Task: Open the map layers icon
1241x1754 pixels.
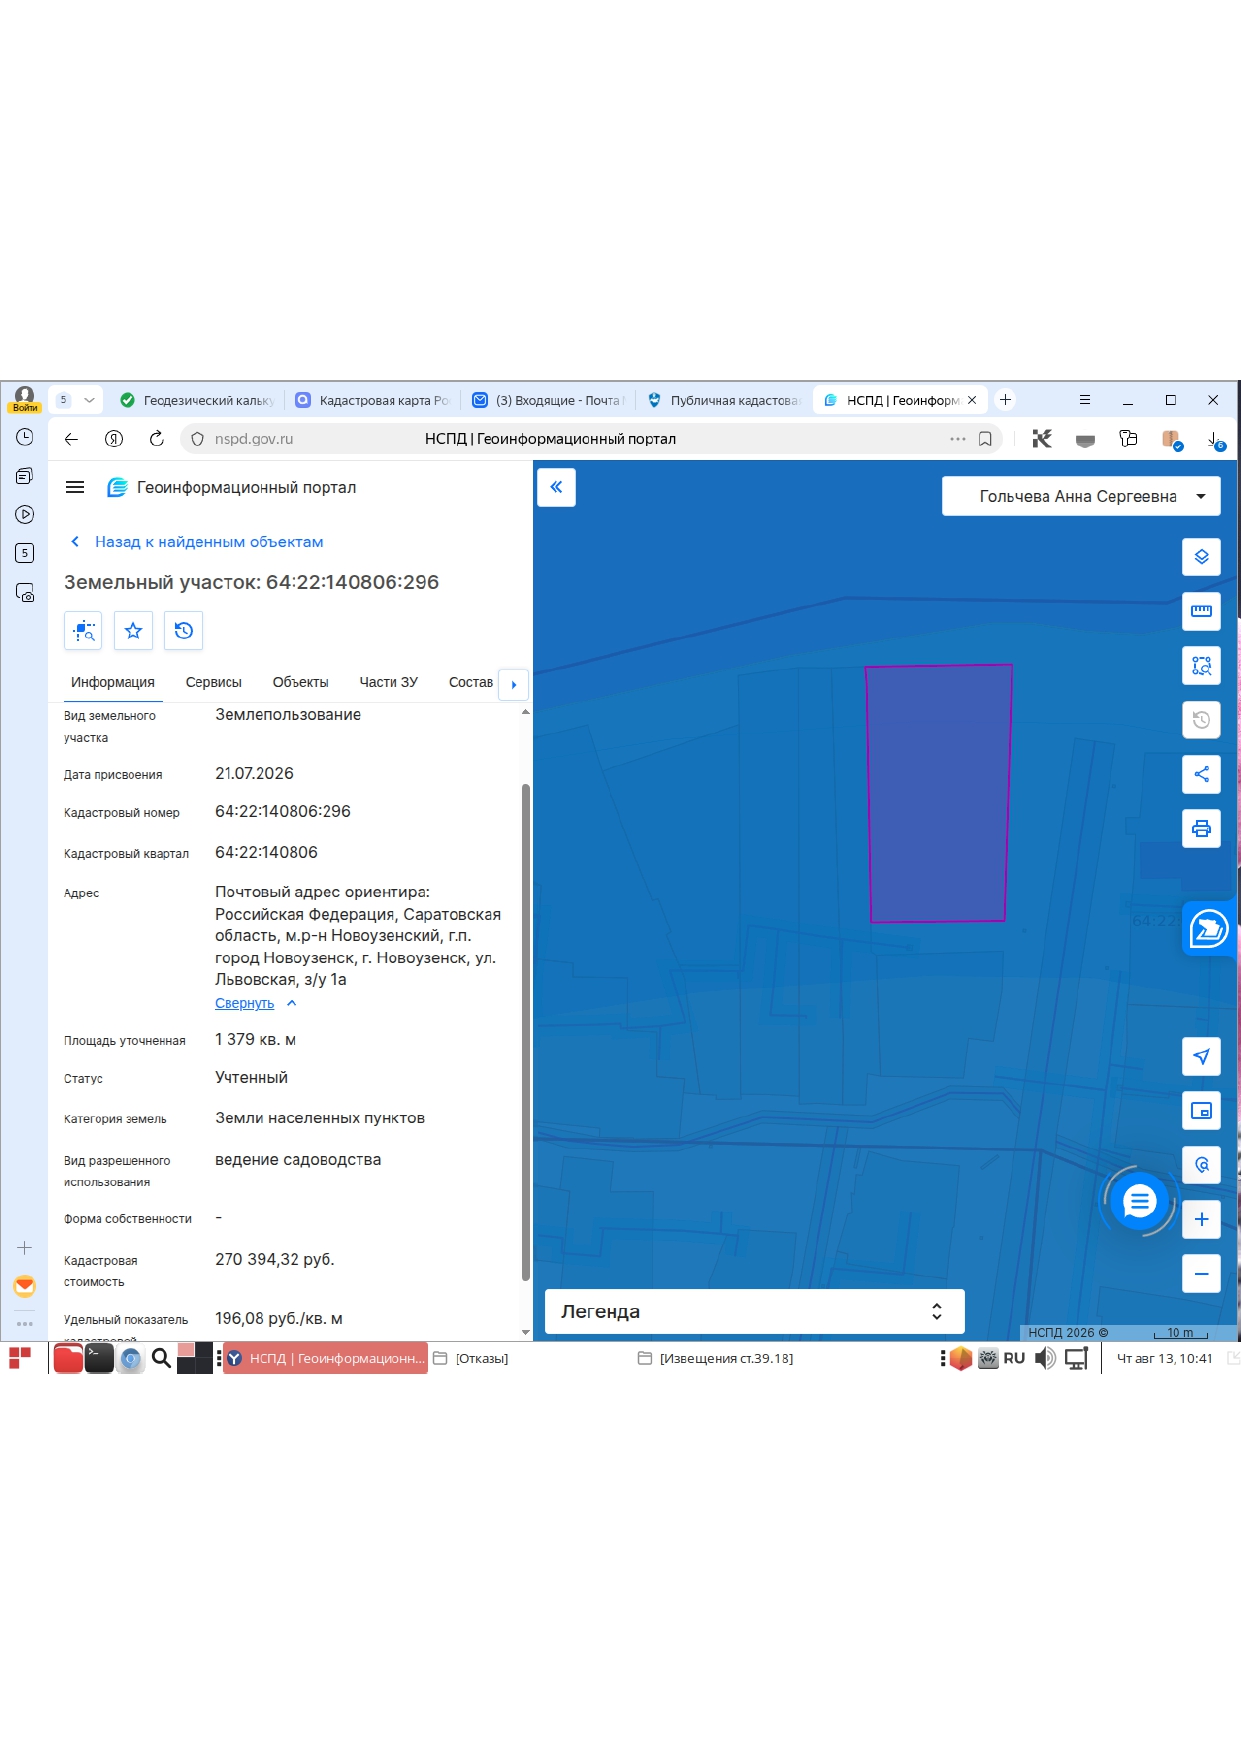Action: click(x=1201, y=557)
